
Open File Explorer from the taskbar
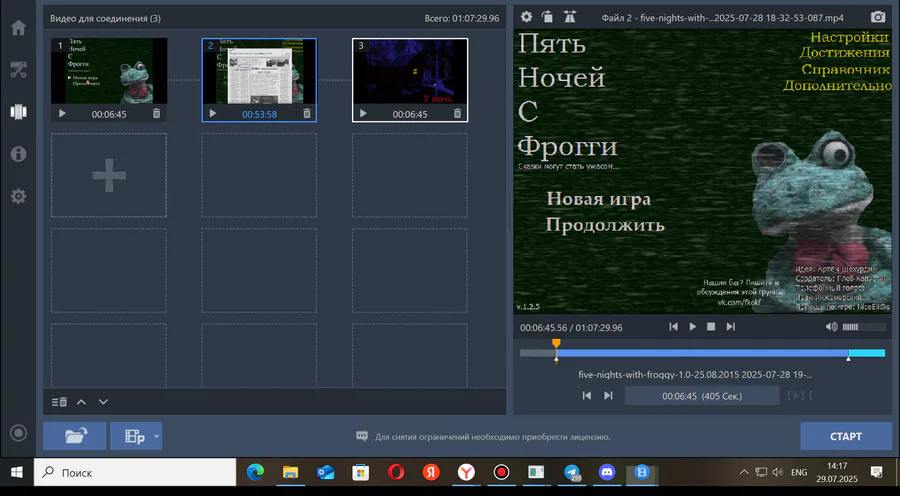tap(290, 472)
